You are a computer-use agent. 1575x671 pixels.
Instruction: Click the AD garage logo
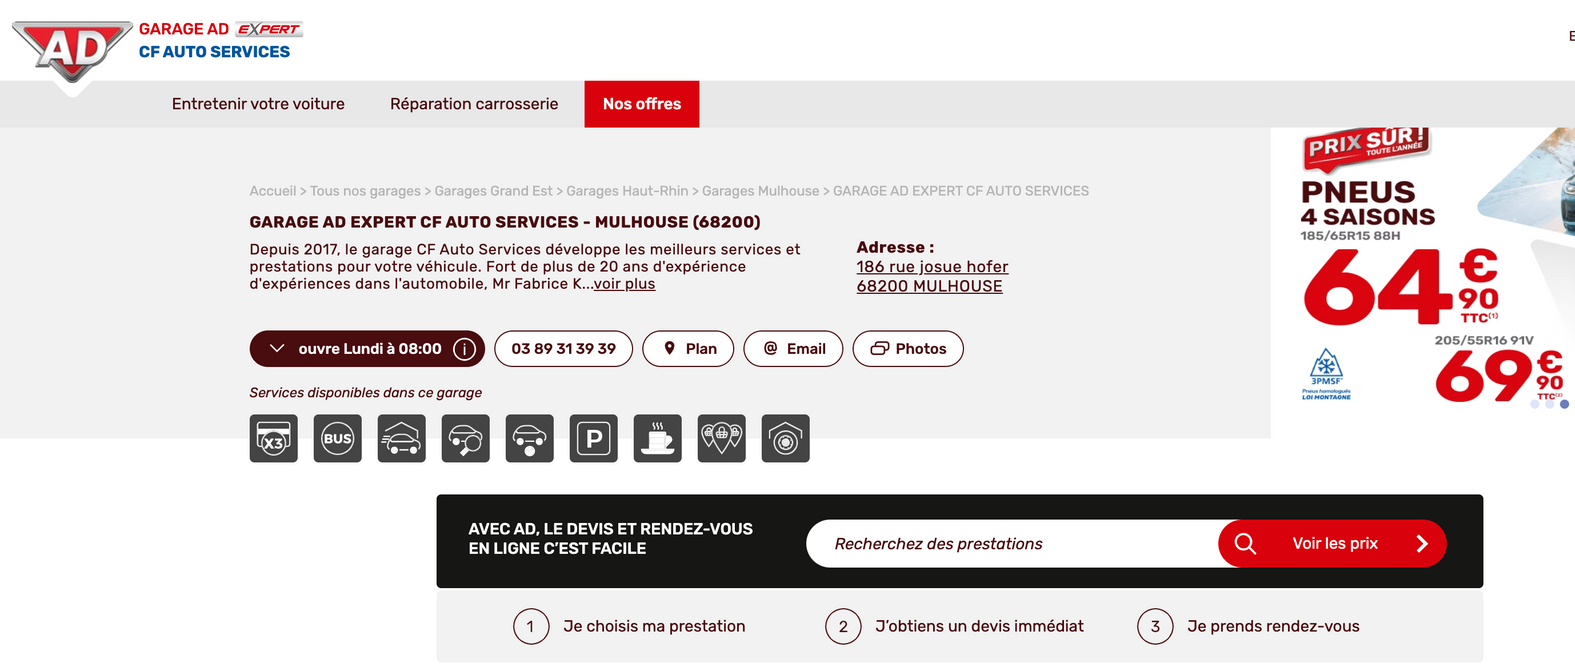click(x=72, y=52)
